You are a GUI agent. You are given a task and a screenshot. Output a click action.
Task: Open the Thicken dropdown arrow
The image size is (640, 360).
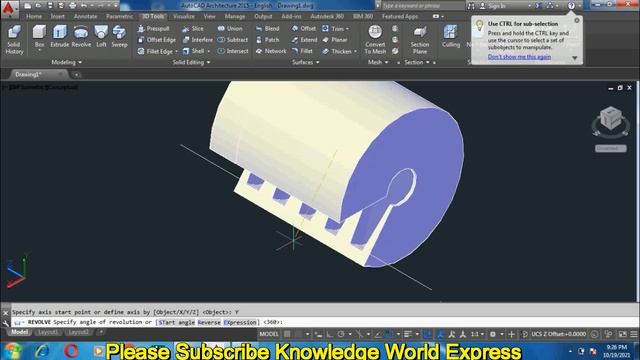click(x=355, y=52)
